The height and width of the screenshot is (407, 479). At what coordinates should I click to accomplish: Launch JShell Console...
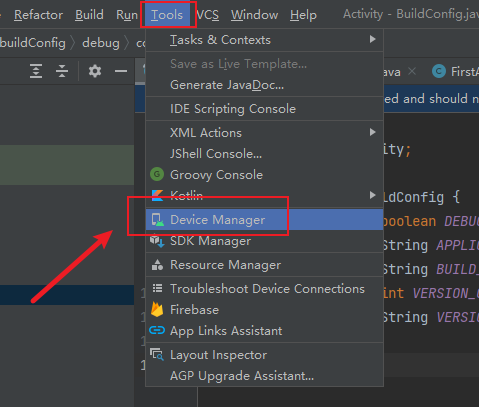264,154
